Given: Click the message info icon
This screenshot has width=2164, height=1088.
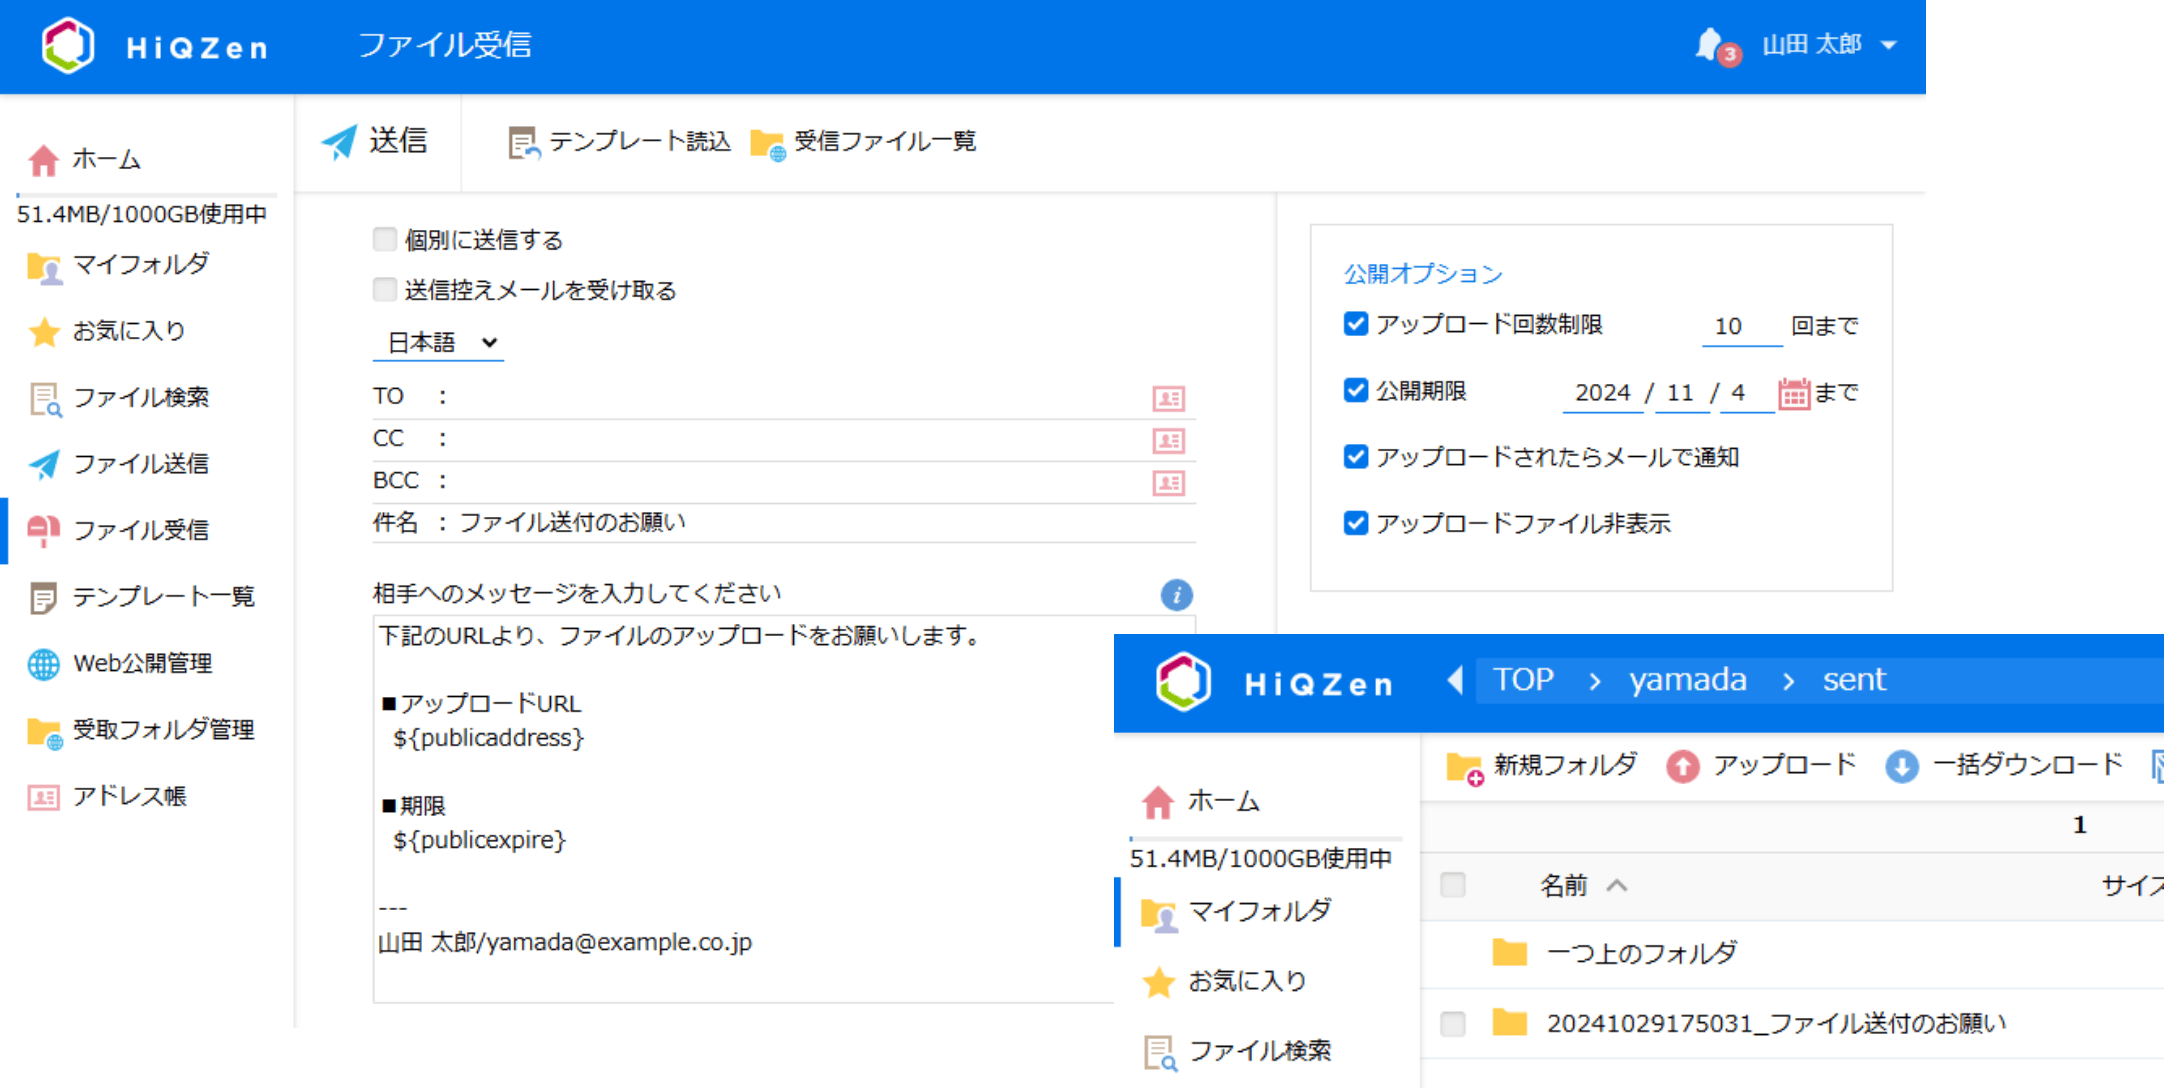Looking at the screenshot, I should [x=1177, y=595].
